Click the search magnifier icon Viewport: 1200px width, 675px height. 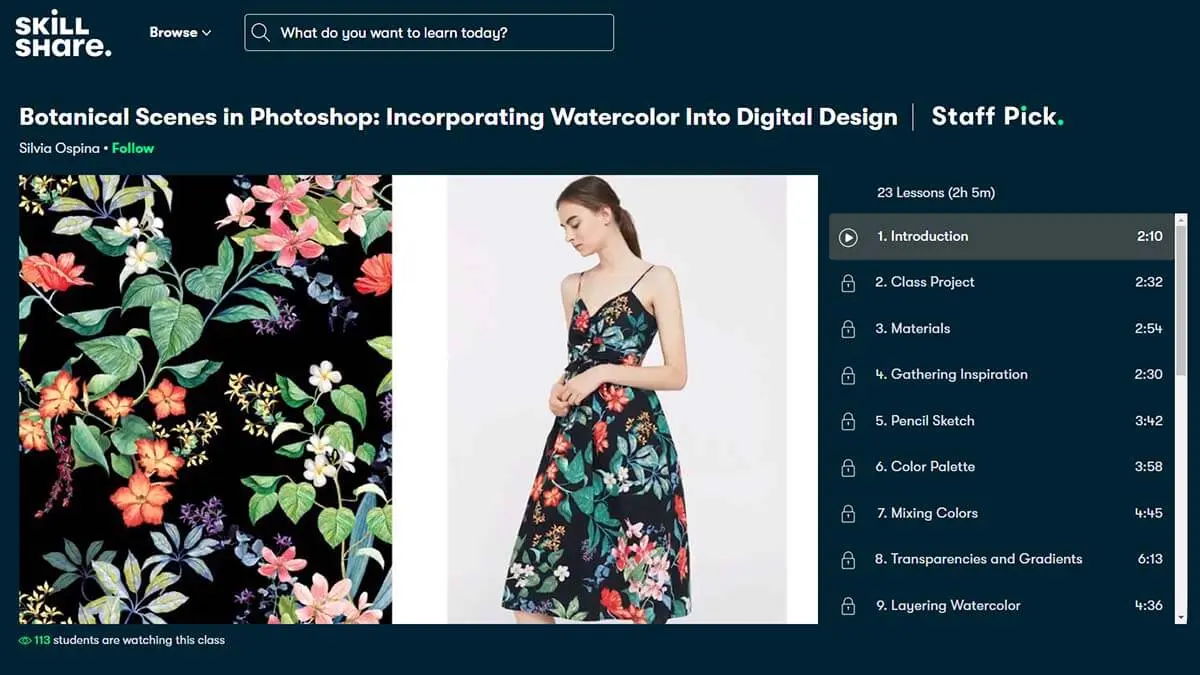(261, 32)
